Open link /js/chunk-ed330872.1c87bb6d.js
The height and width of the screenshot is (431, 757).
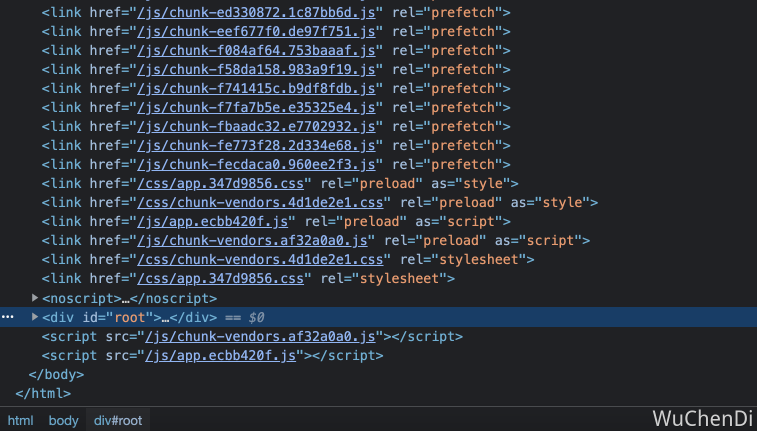pyautogui.click(x=256, y=13)
